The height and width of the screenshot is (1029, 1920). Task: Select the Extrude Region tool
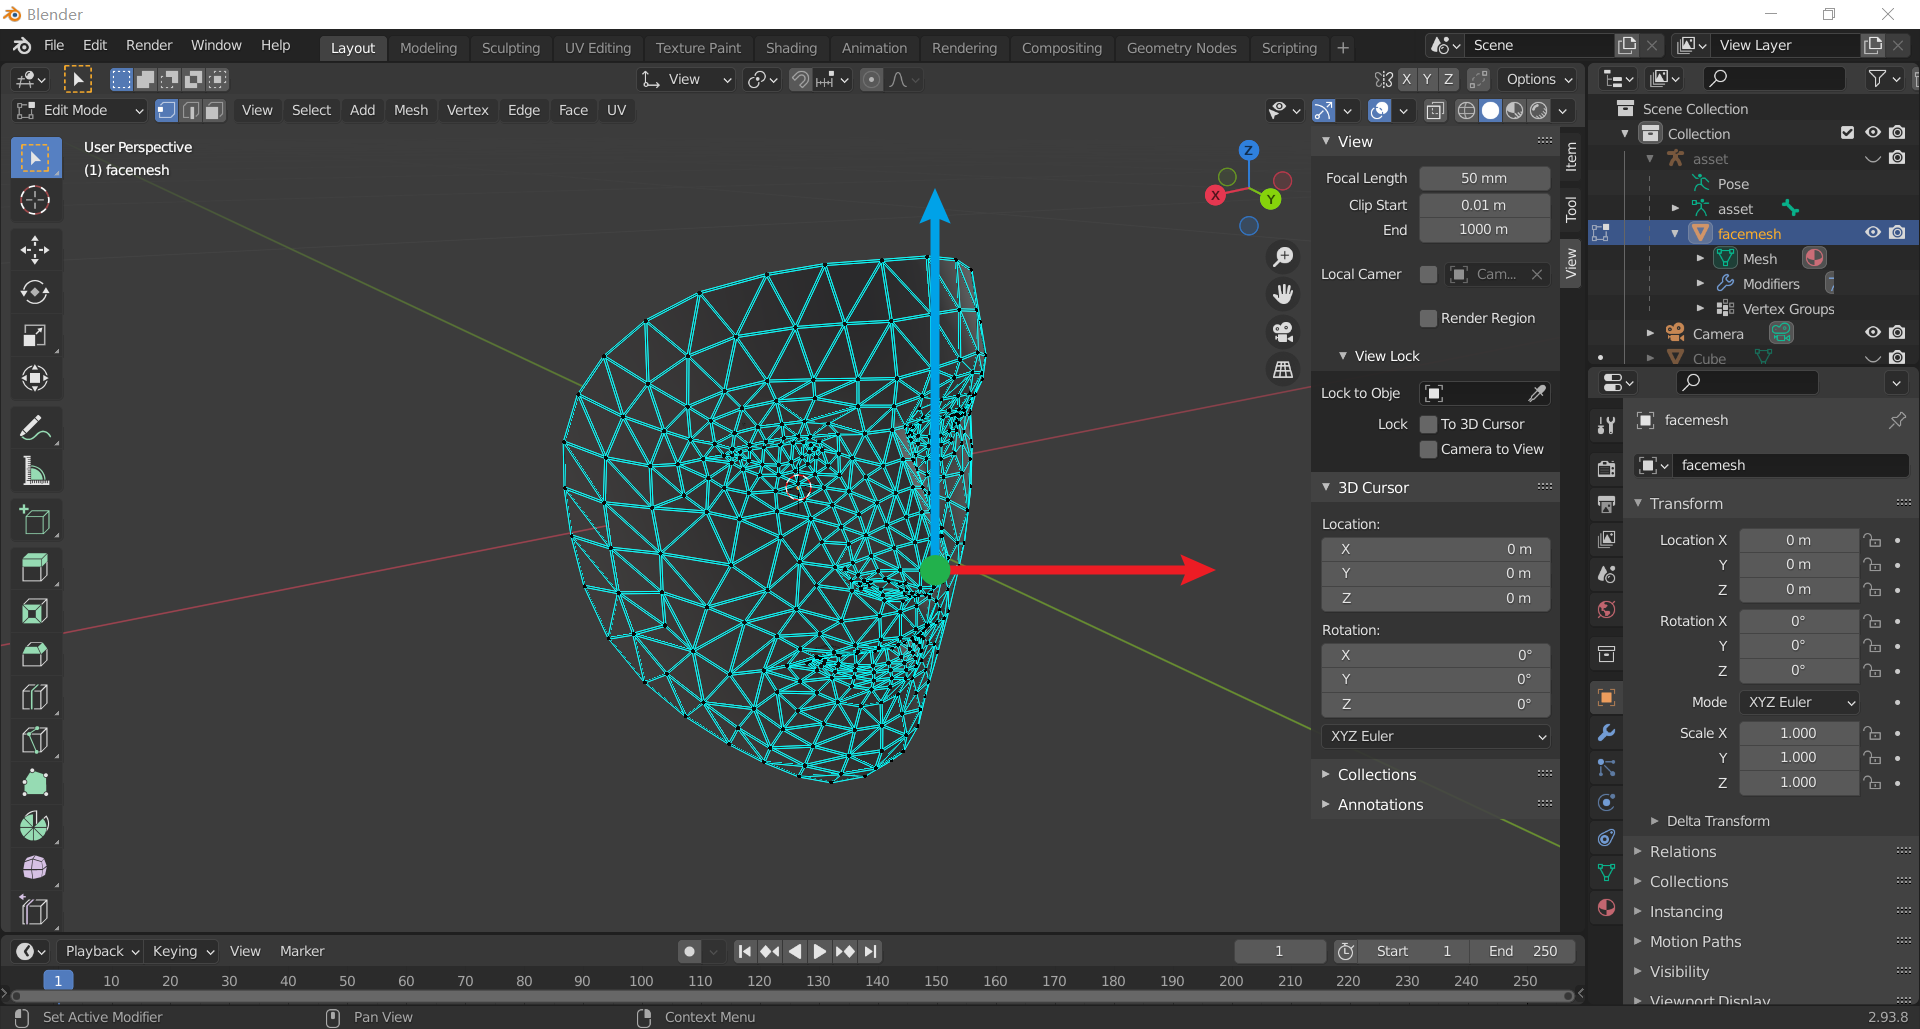point(35,568)
